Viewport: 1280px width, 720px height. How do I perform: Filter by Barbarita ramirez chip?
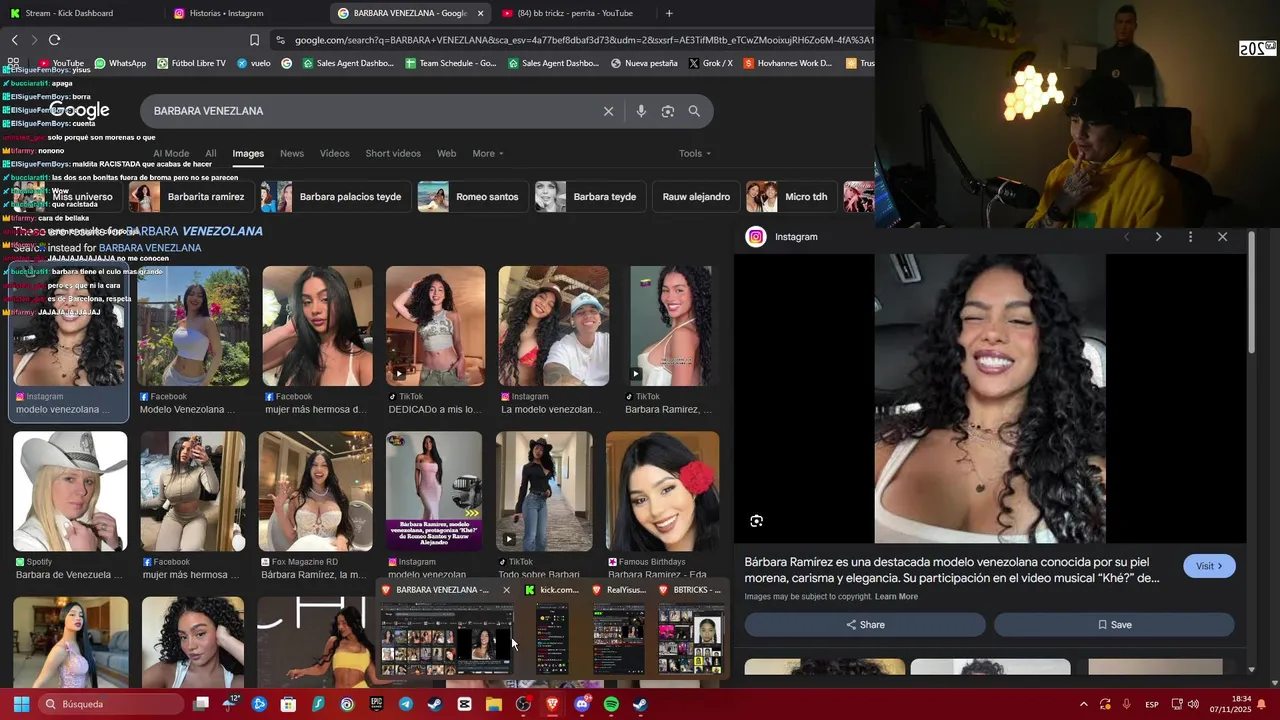coord(190,197)
